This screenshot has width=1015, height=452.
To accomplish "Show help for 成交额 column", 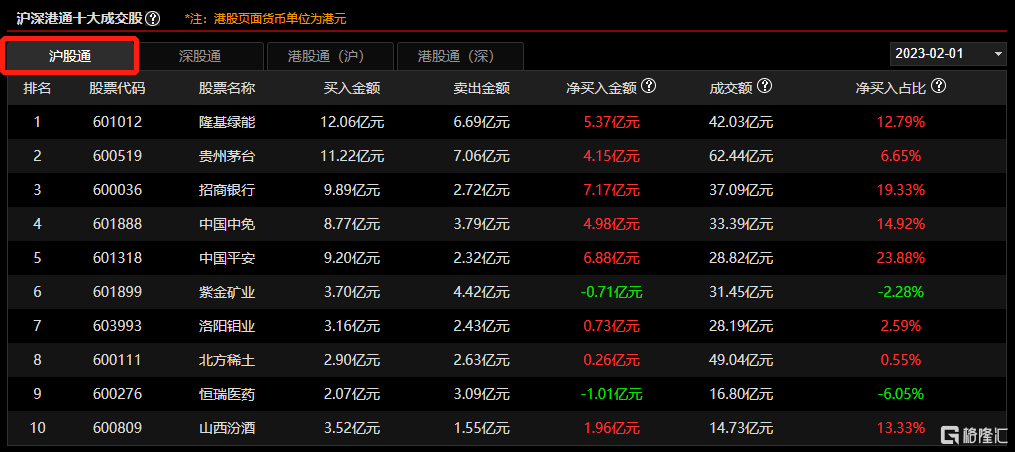I will pos(764,87).
